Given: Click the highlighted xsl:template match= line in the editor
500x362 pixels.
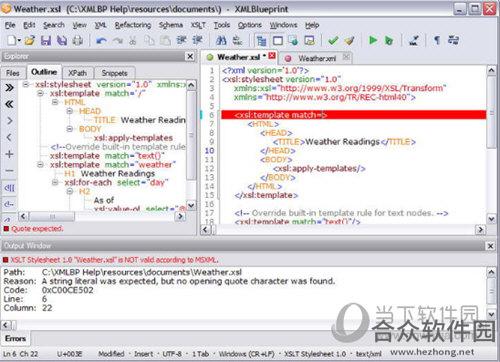Looking at the screenshot, I should (x=353, y=115).
